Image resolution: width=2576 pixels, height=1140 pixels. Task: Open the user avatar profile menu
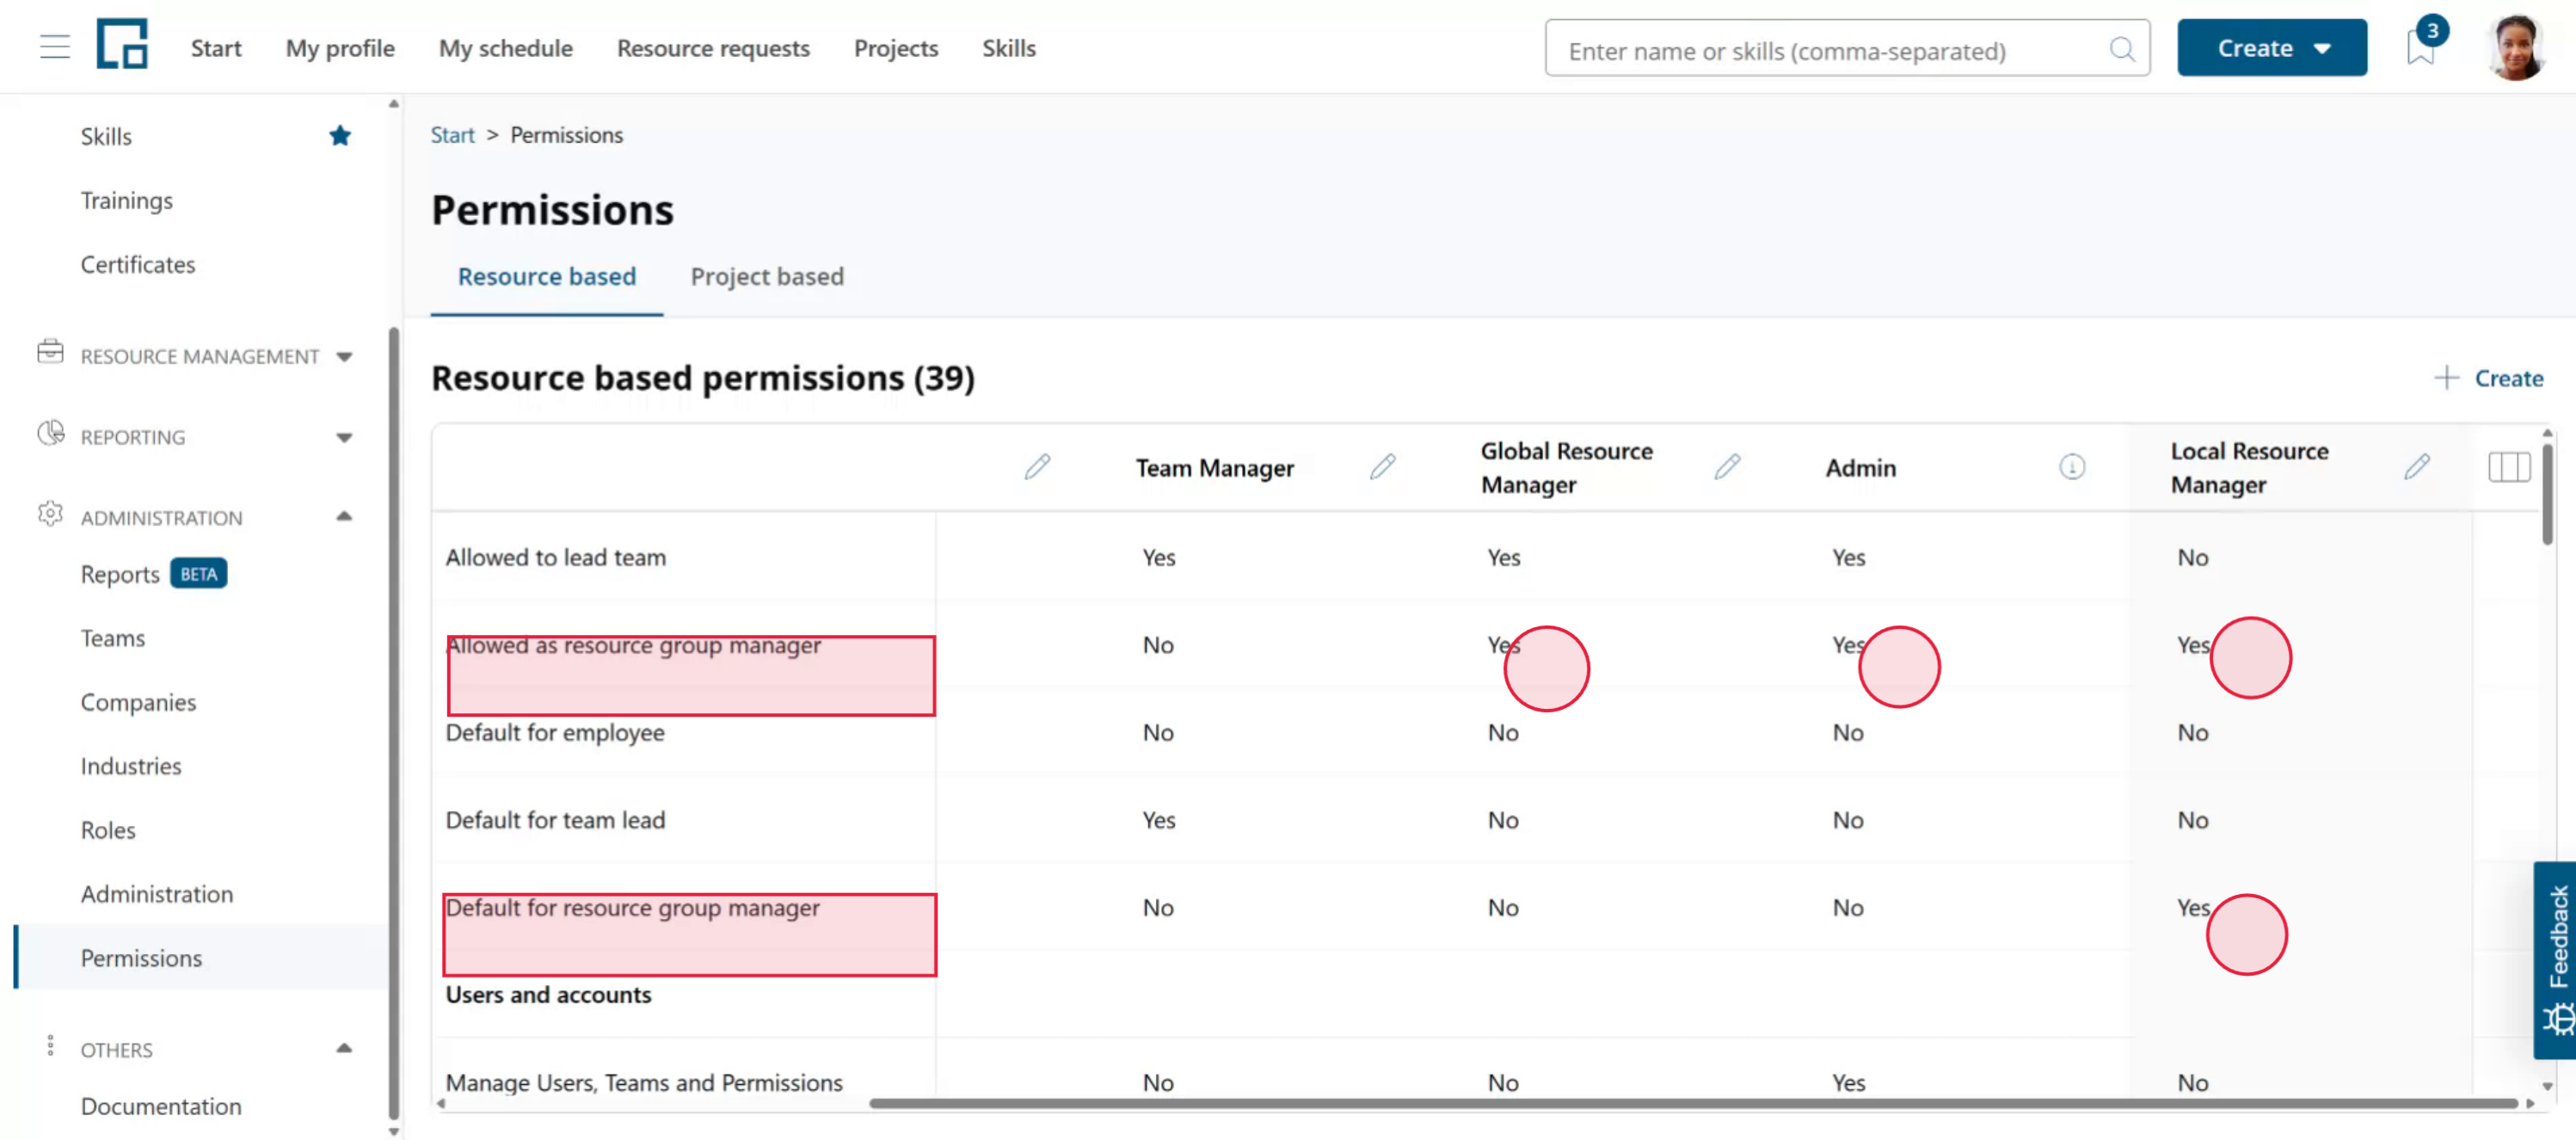(x=2516, y=47)
